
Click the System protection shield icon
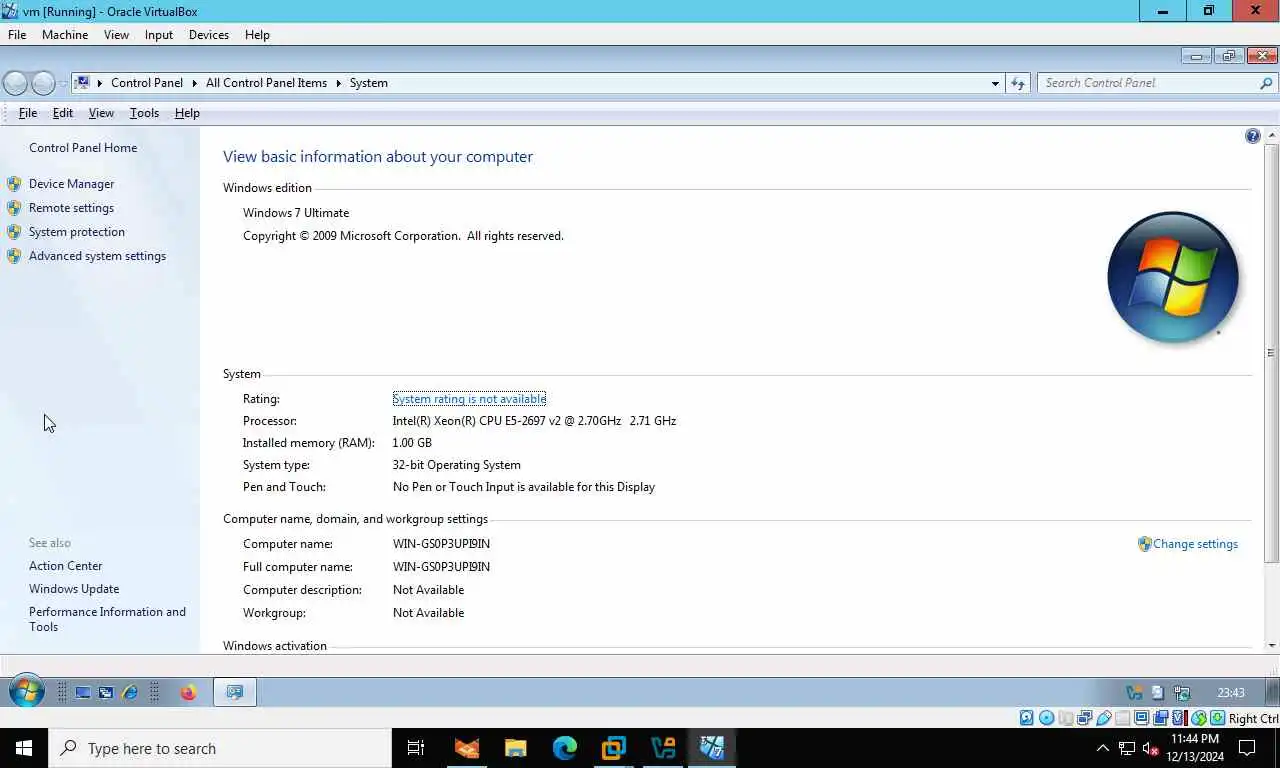point(14,232)
